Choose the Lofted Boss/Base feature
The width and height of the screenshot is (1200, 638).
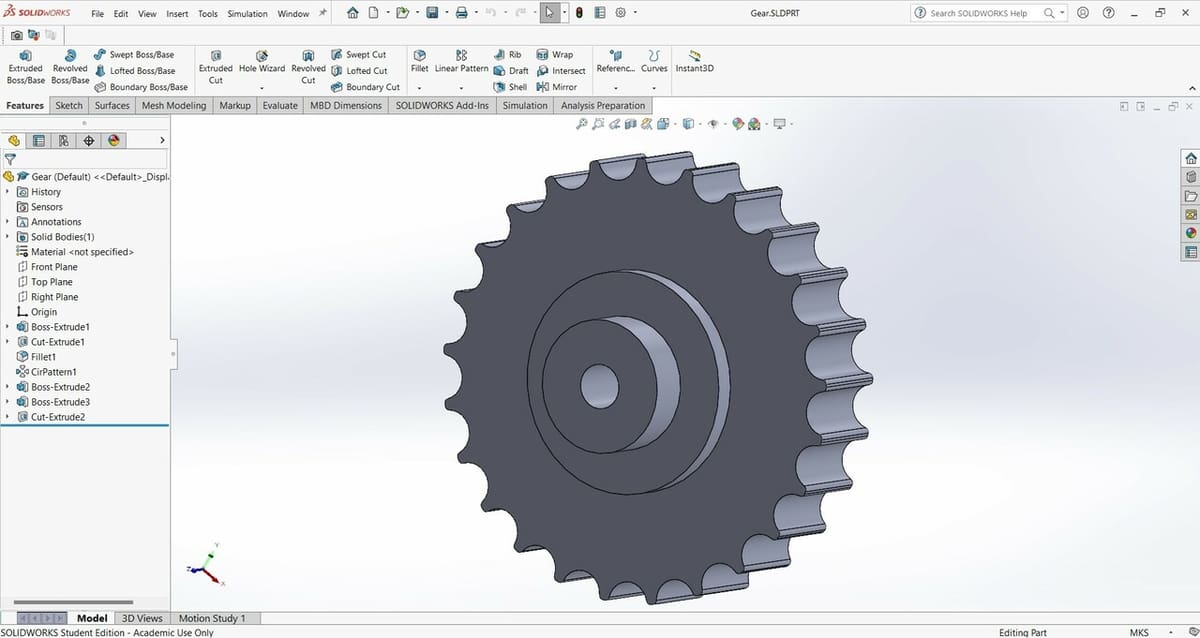click(134, 71)
